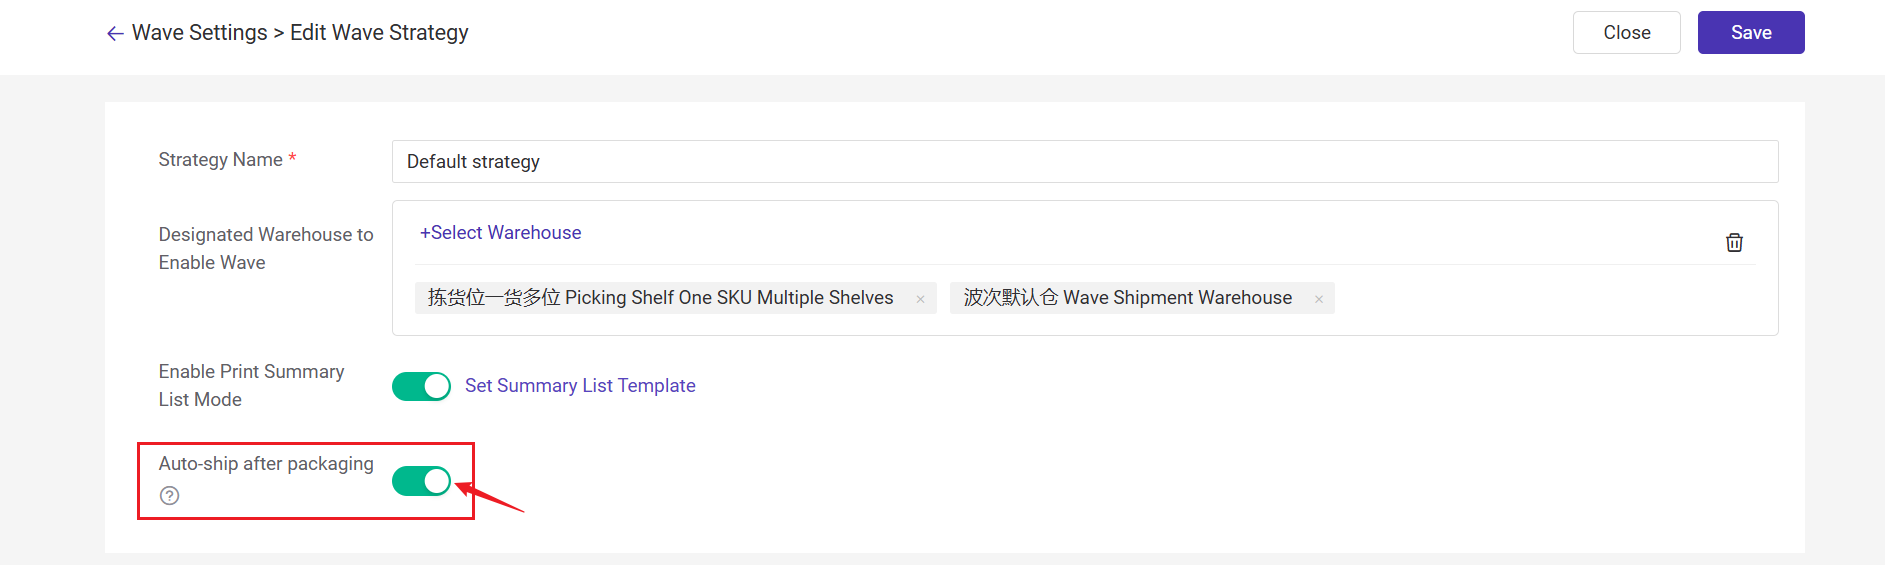Remove the Wave Shipment Warehouse tag

click(x=1318, y=299)
